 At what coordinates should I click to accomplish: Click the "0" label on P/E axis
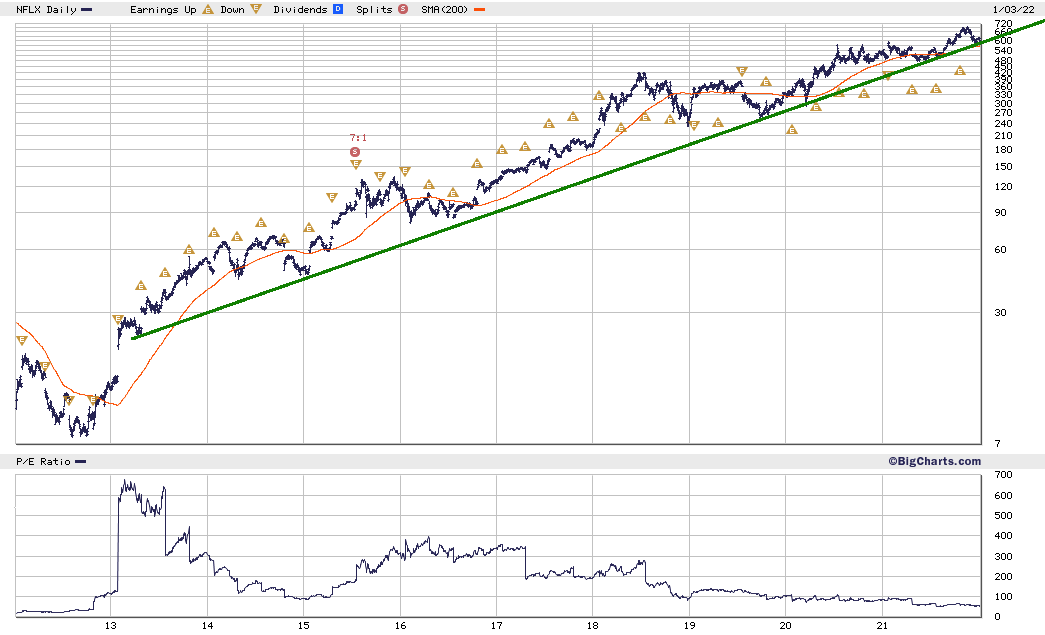998,617
